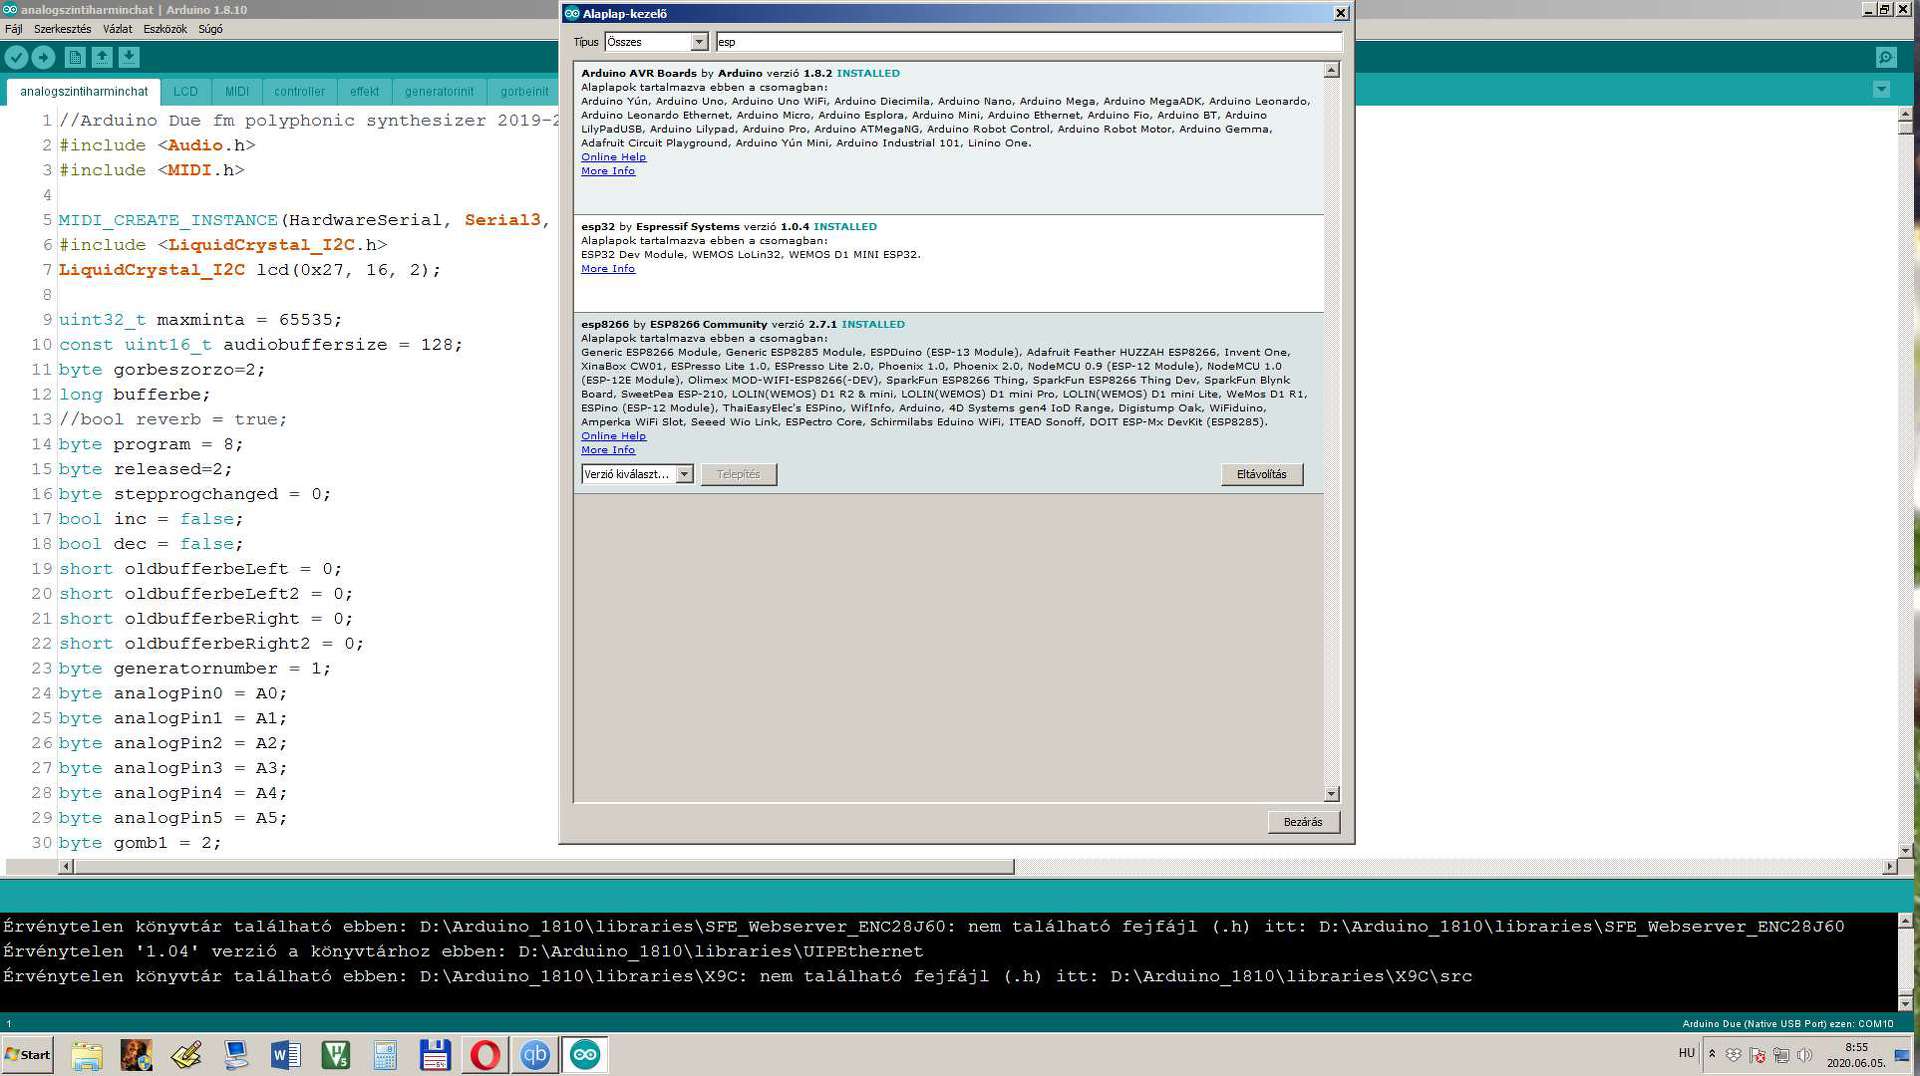Viewport: 1920px width, 1076px height.
Task: Switch to the MIDI tab
Action: click(237, 91)
